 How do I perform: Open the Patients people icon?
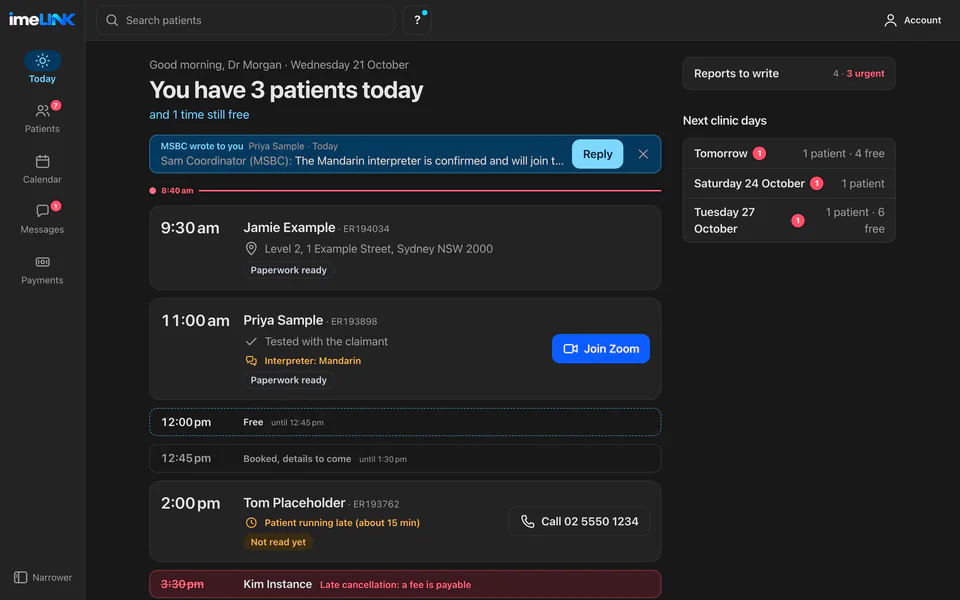[x=42, y=111]
